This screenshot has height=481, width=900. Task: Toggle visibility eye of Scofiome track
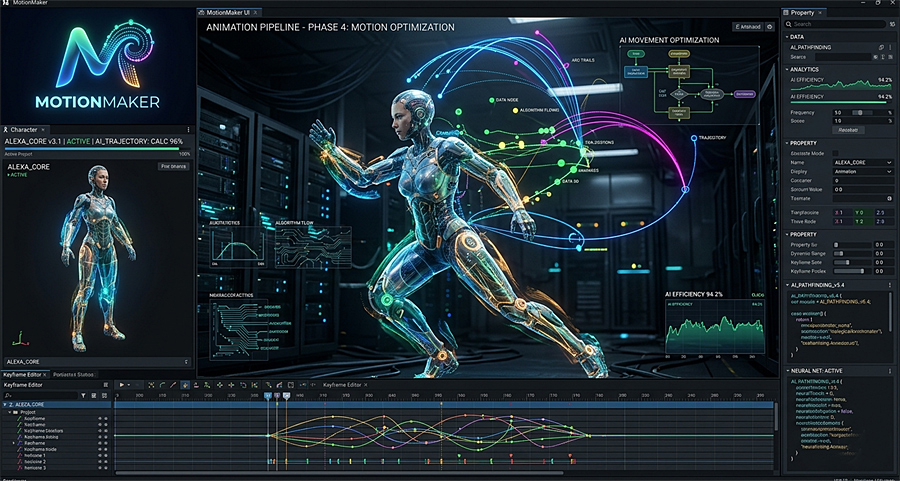click(100, 418)
